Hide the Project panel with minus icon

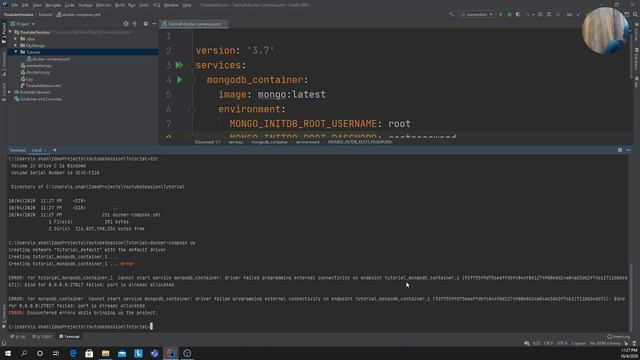(154, 24)
